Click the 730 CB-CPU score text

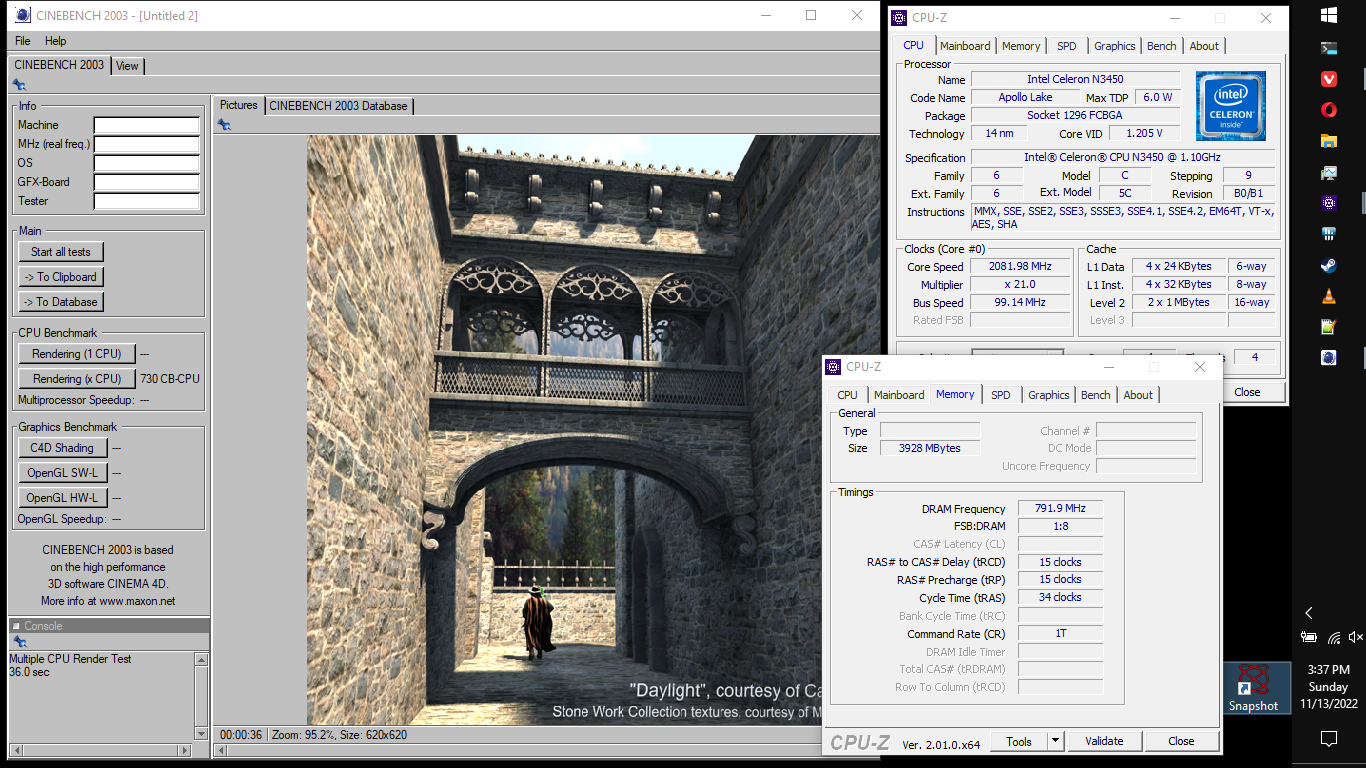170,379
